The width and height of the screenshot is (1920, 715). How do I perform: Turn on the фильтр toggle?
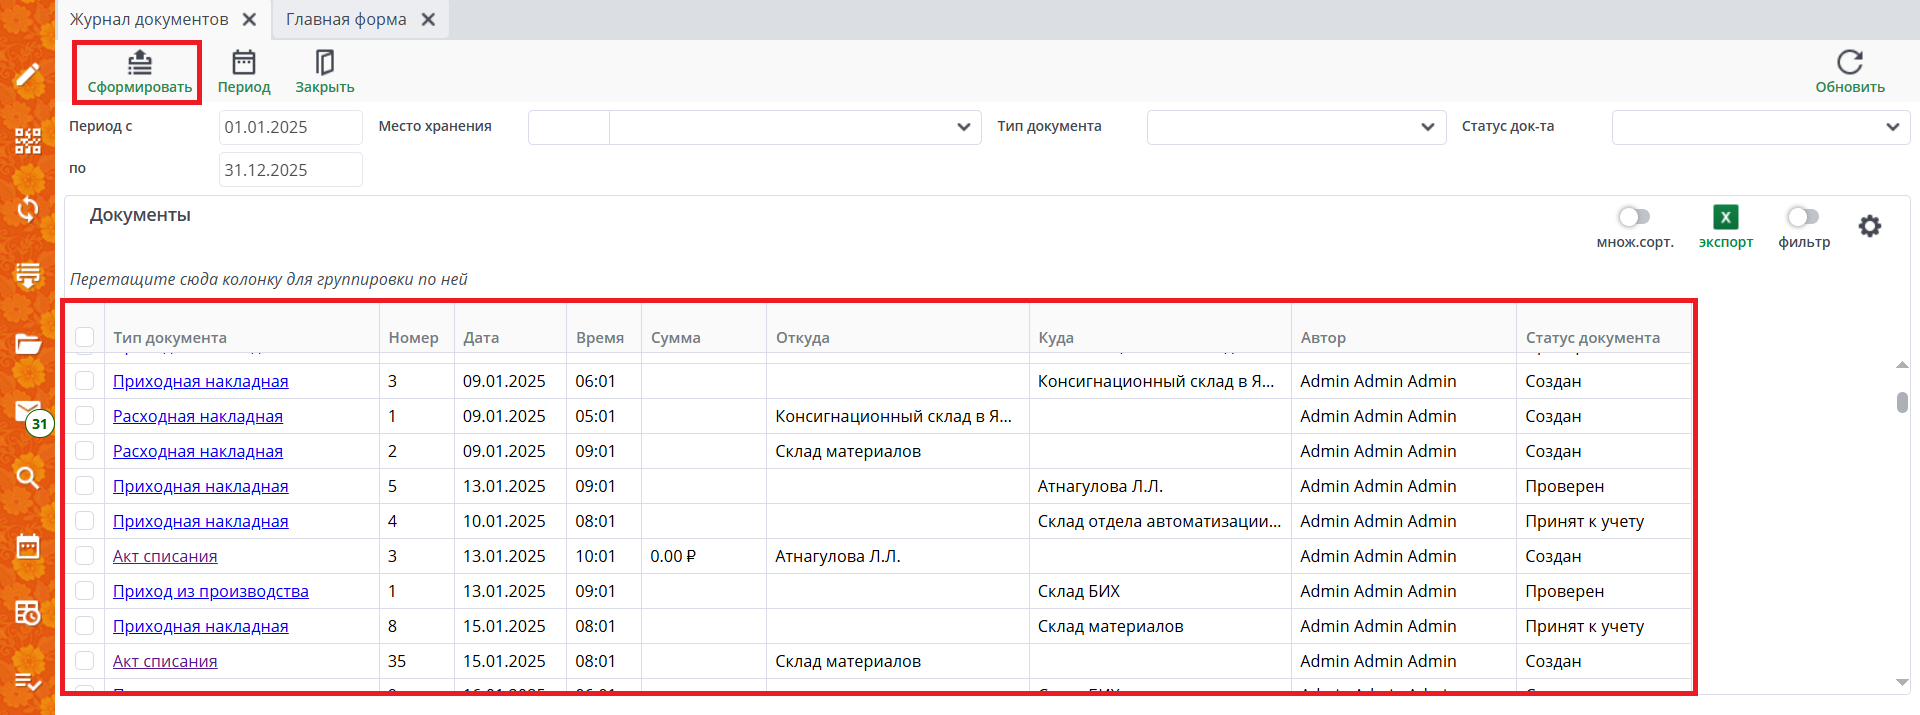pyautogui.click(x=1803, y=217)
